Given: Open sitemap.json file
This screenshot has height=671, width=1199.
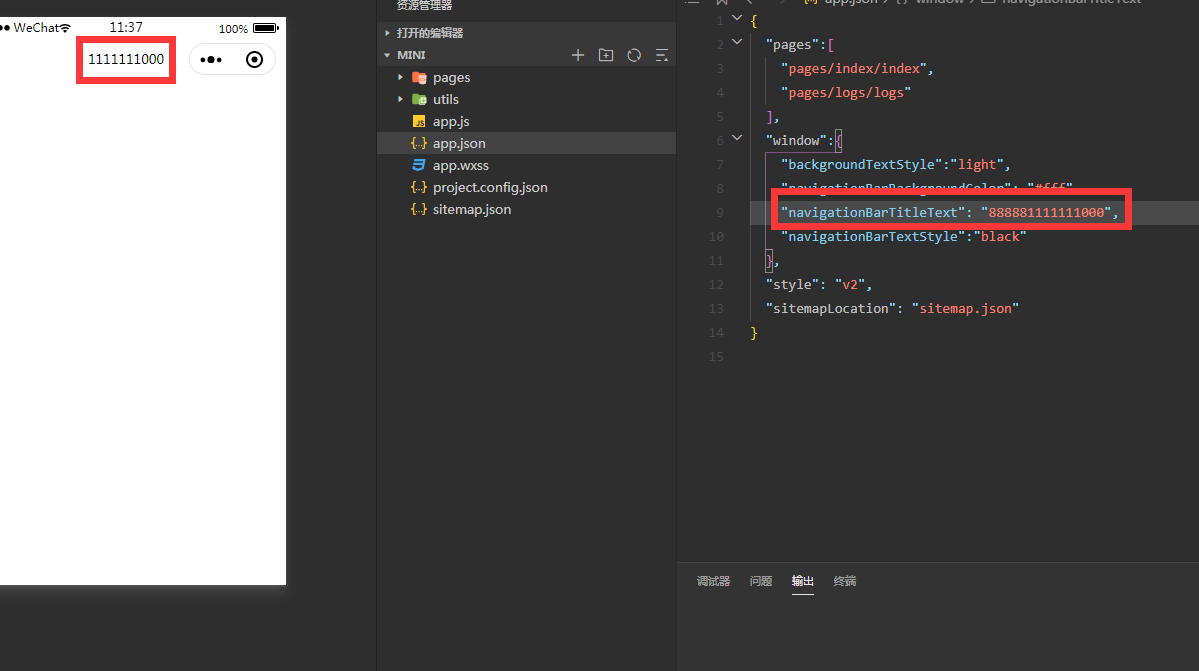Looking at the screenshot, I should pos(526,209).
